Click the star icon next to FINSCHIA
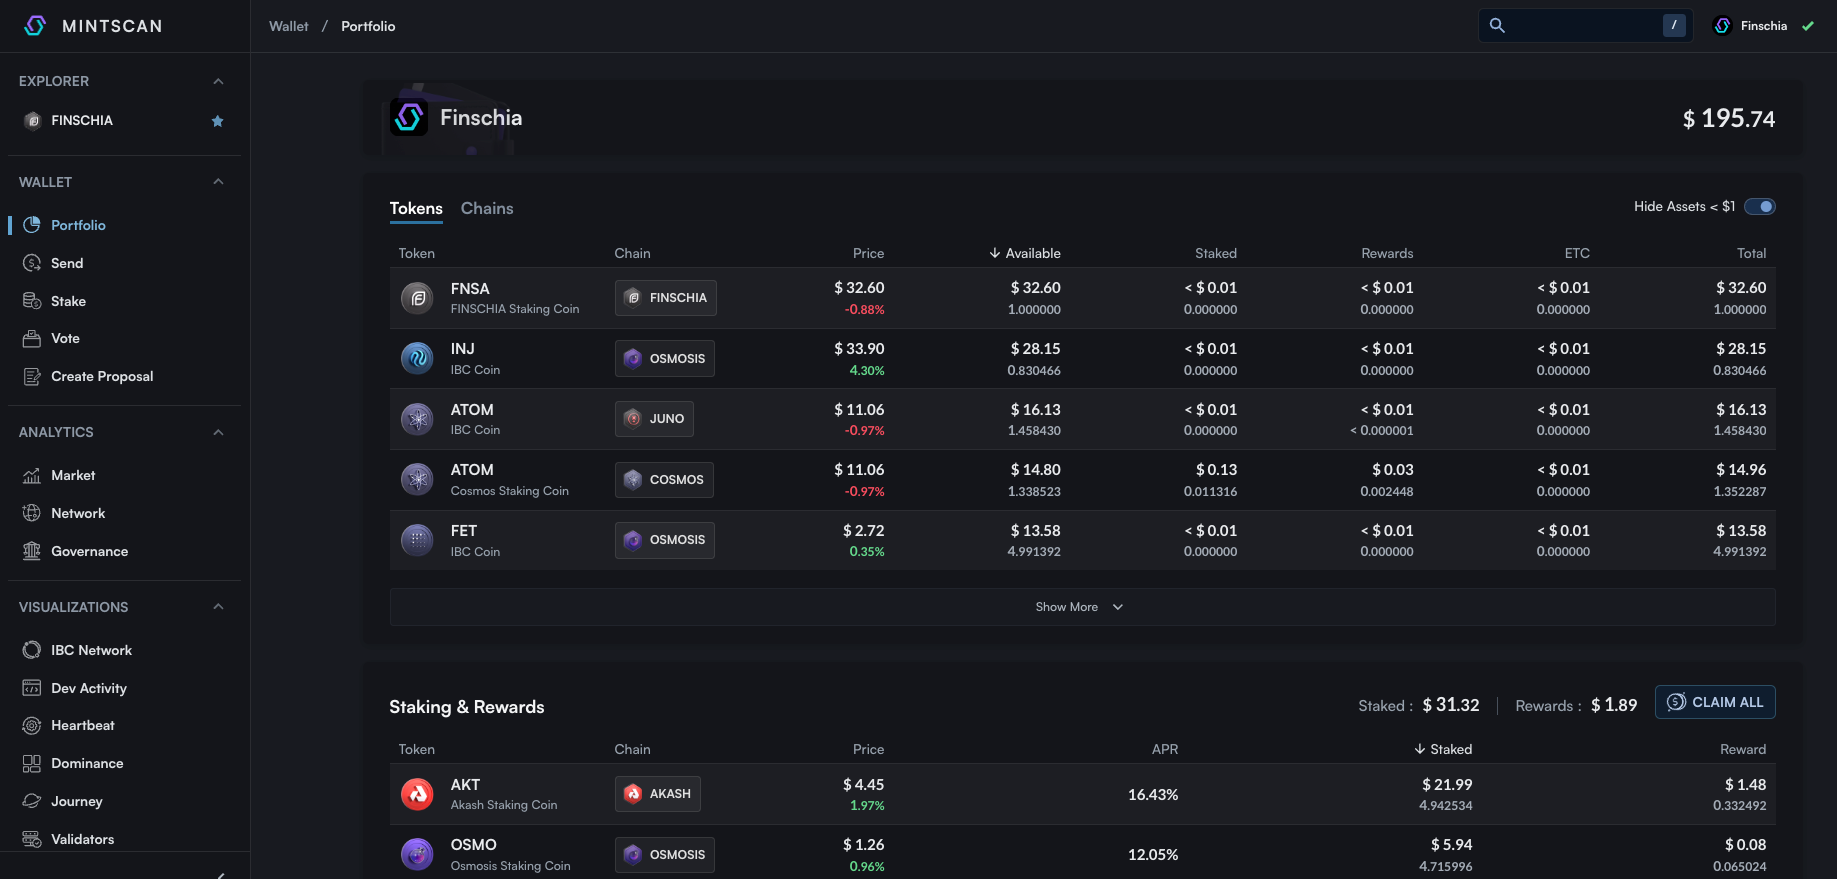This screenshot has width=1837, height=879. click(x=217, y=121)
